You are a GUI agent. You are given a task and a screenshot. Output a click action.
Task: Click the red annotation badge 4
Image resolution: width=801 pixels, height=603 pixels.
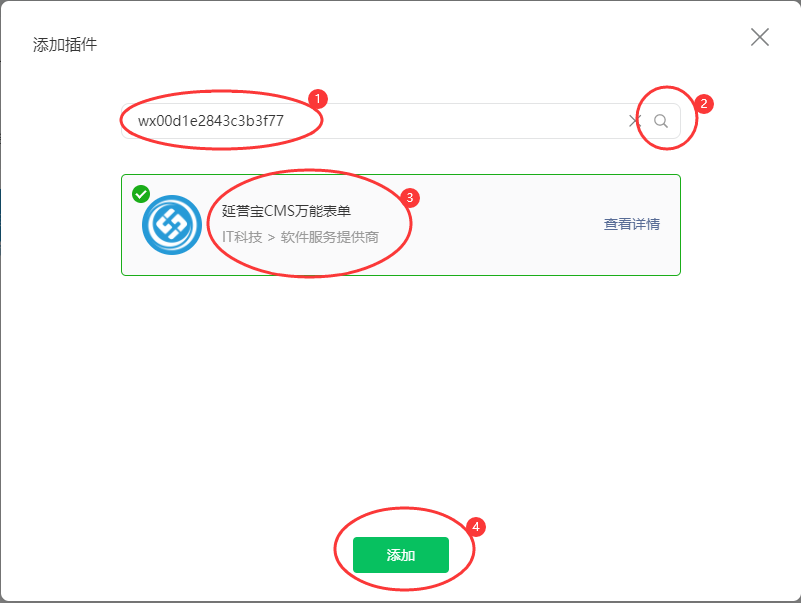476,527
